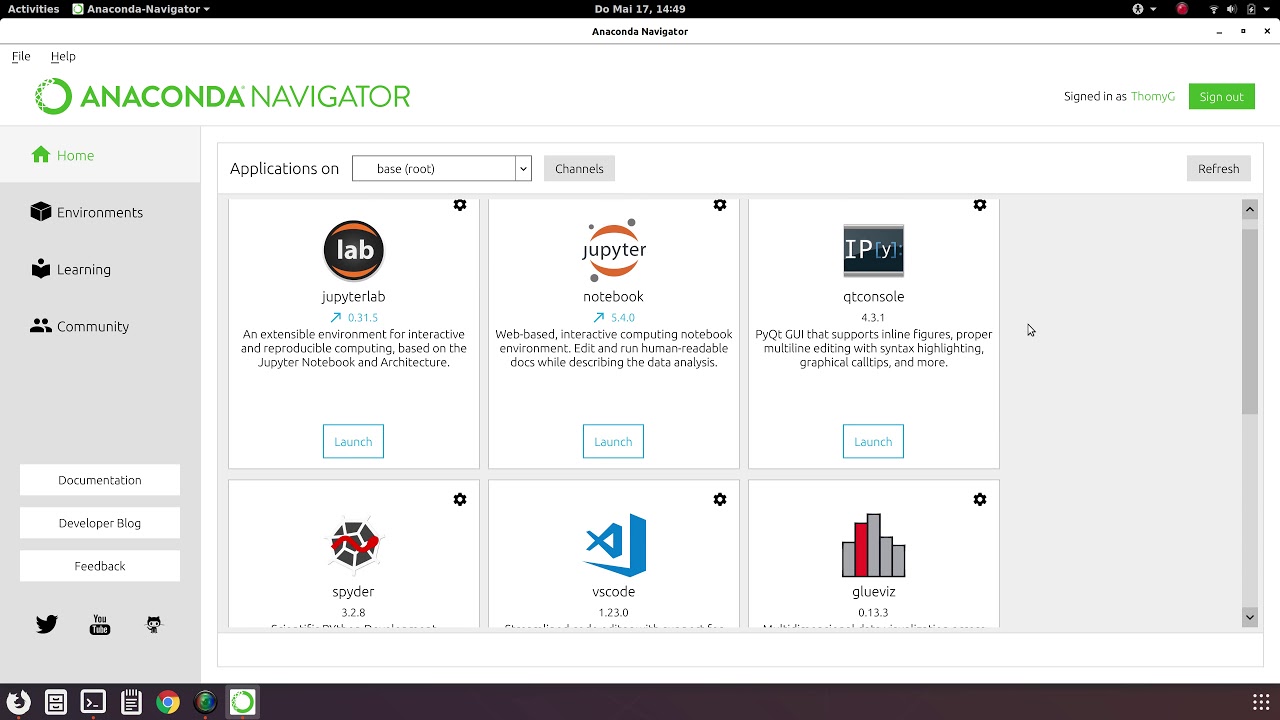Viewport: 1280px width, 720px height.
Task: Open Chrome from the dock
Action: [x=168, y=702]
